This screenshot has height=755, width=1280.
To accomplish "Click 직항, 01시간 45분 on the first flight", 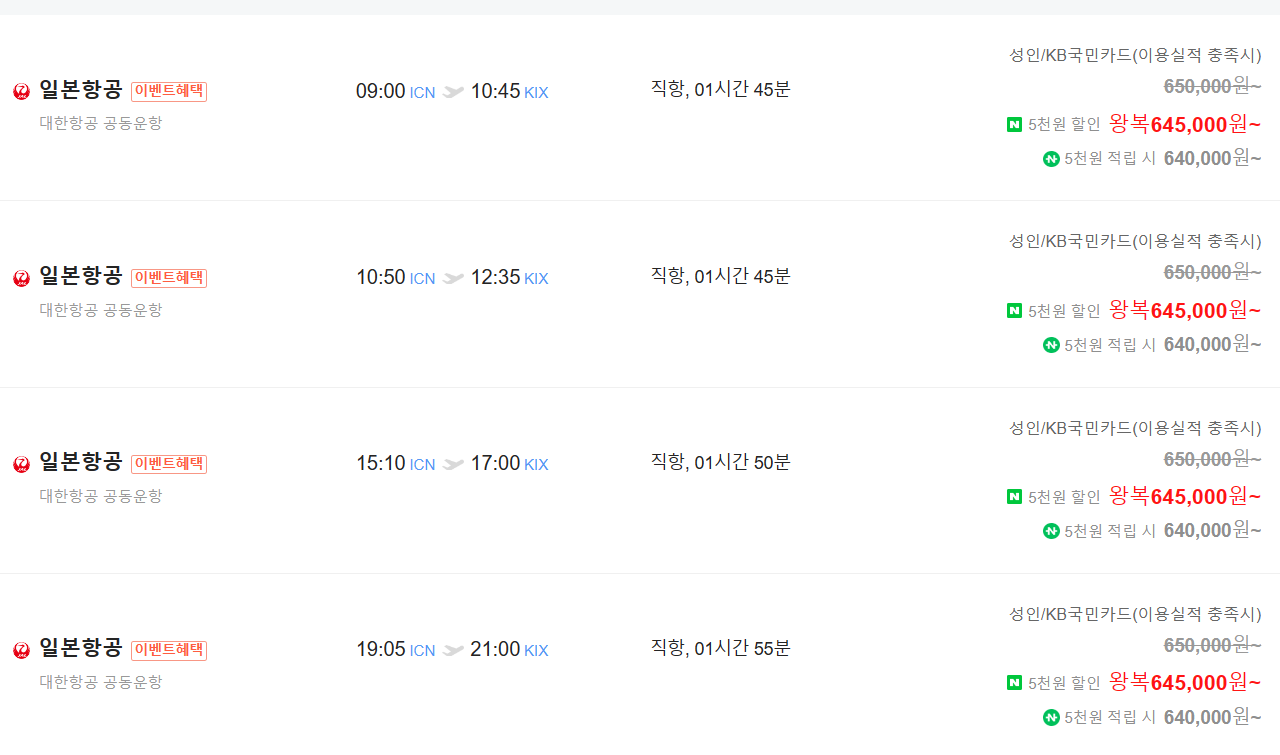I will click(721, 89).
